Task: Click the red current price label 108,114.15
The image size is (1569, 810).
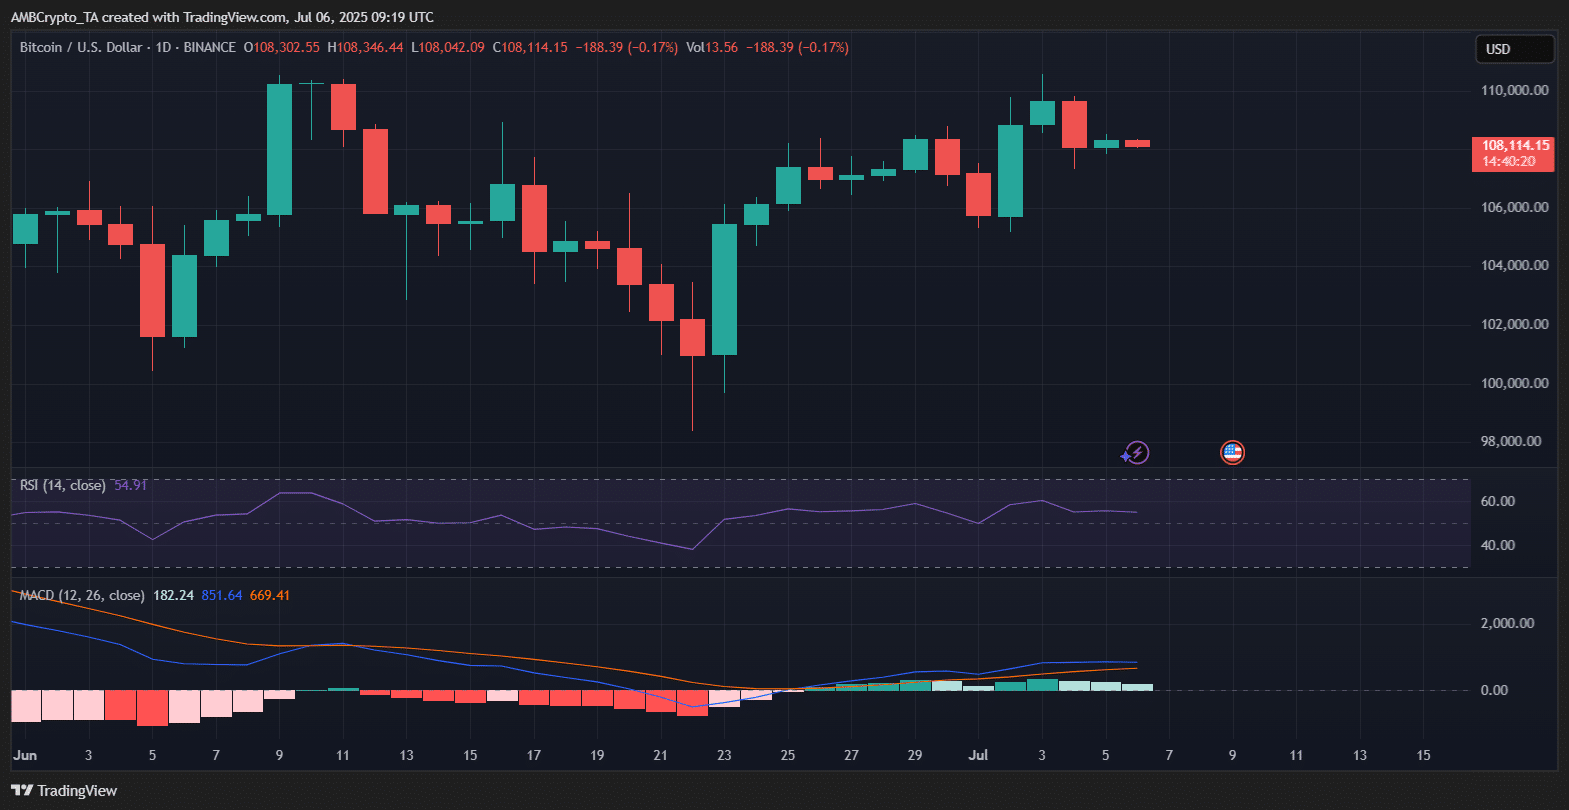Action: point(1513,153)
